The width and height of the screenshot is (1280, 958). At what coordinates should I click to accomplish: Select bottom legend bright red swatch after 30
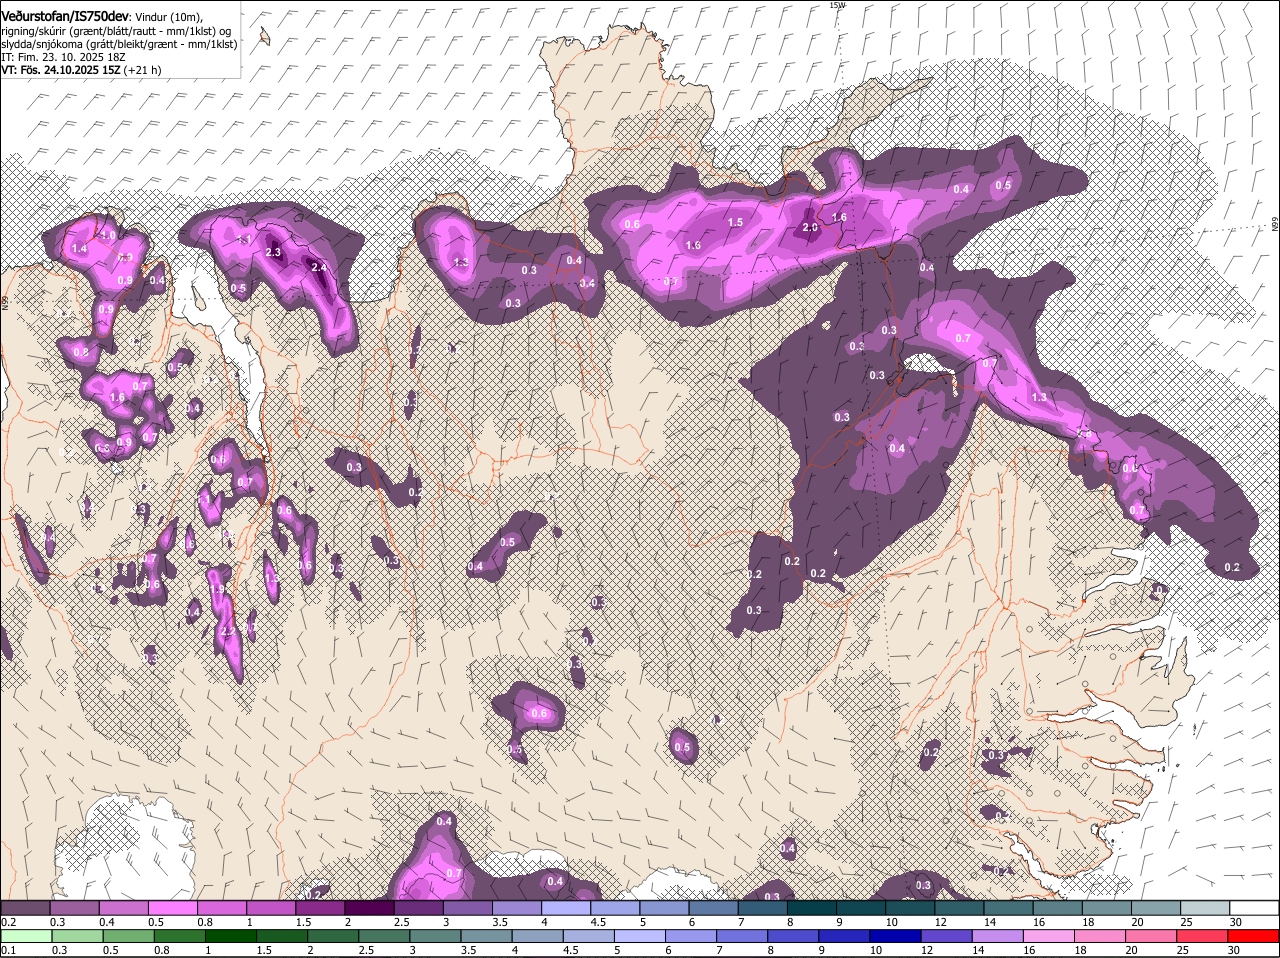(1255, 936)
